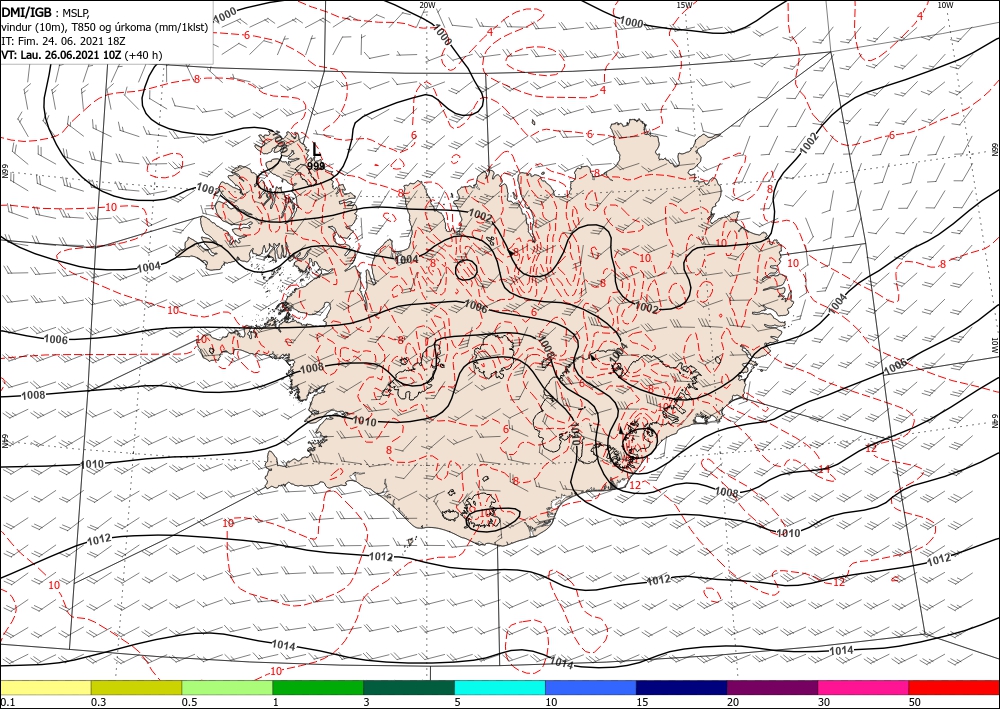Pick the blue 10–15 legend segment
The height and width of the screenshot is (709, 1000).
[591, 687]
